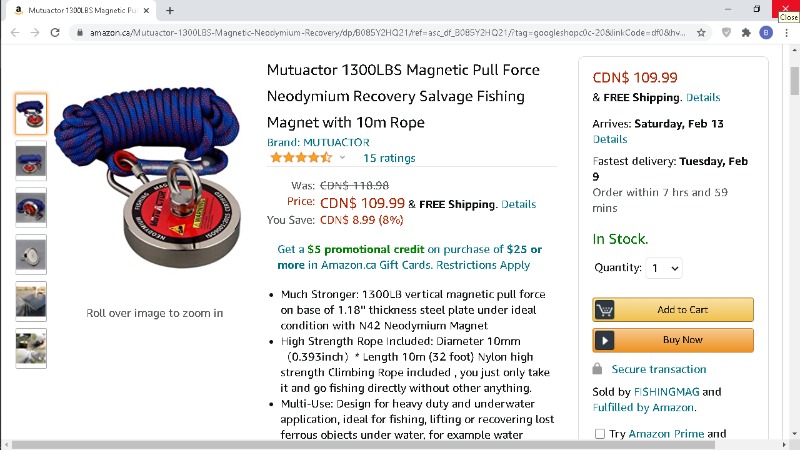Image resolution: width=800 pixels, height=450 pixels.
Task: Close the Mutuactor browser tab
Action: (146, 10)
